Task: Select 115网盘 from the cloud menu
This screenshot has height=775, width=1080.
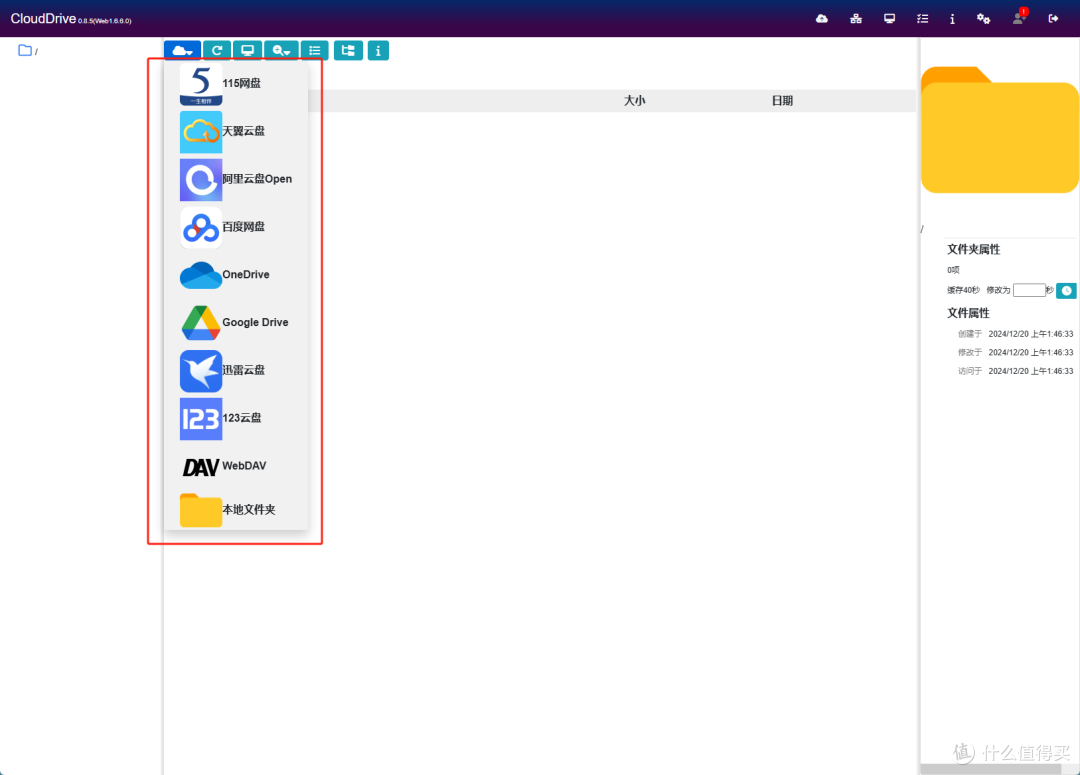Action: (x=236, y=83)
